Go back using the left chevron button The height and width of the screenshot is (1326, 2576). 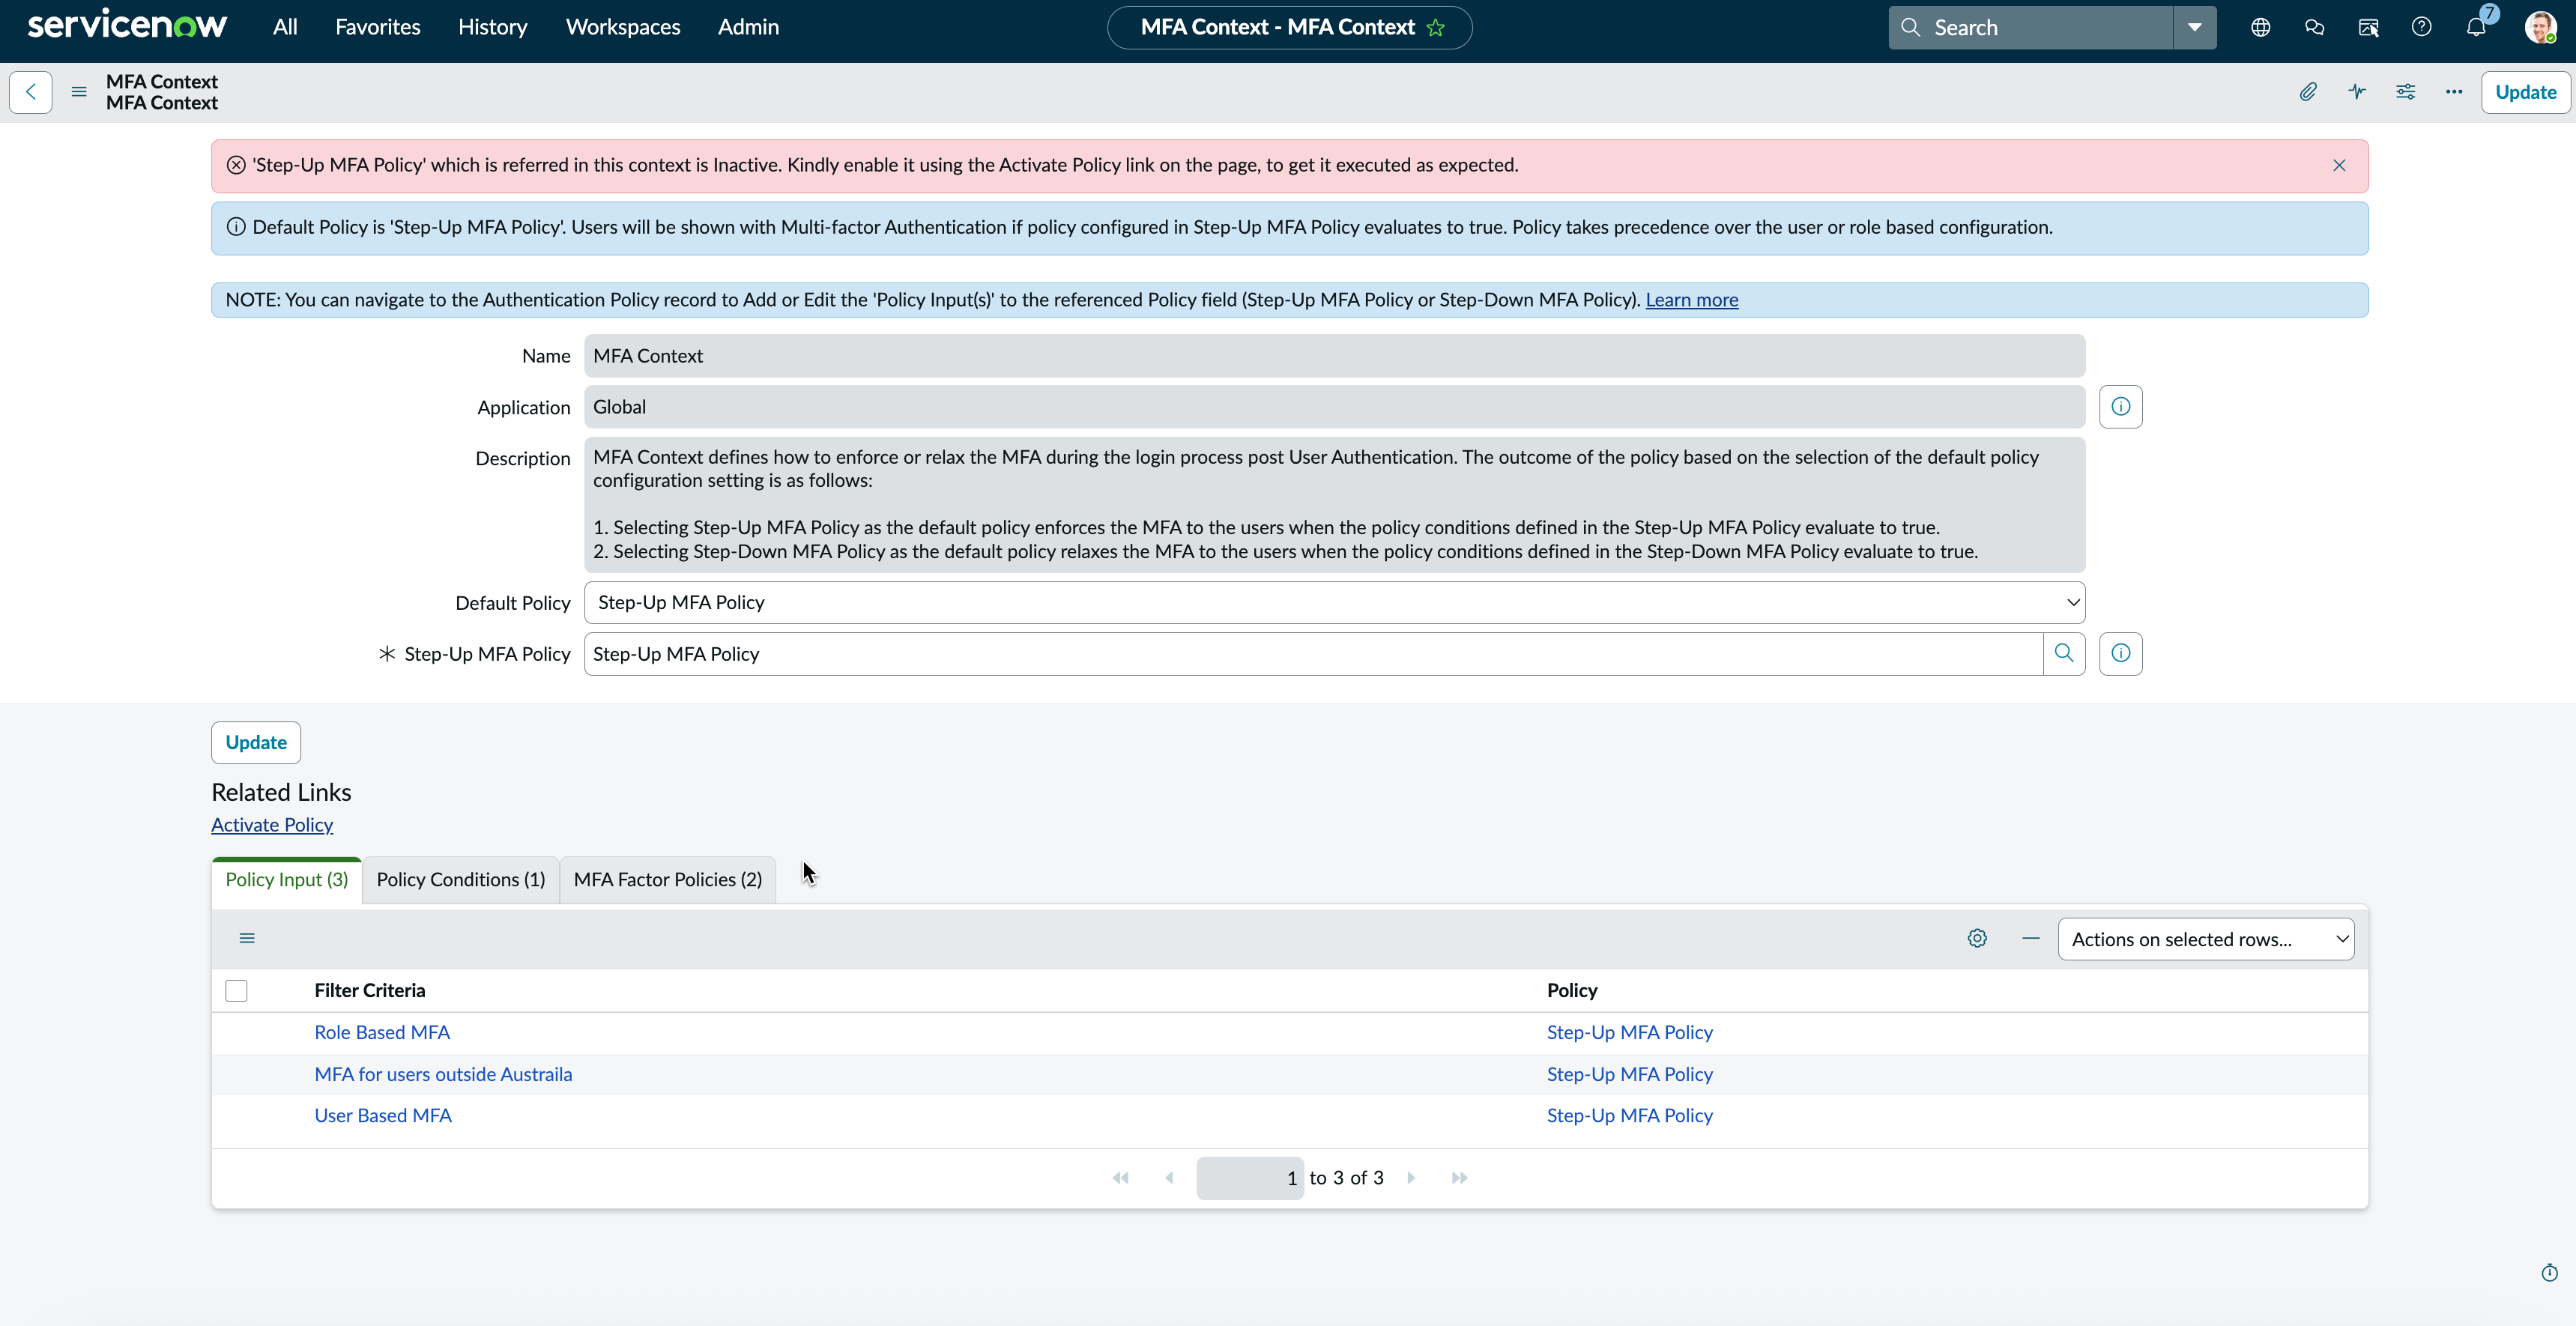tap(31, 92)
